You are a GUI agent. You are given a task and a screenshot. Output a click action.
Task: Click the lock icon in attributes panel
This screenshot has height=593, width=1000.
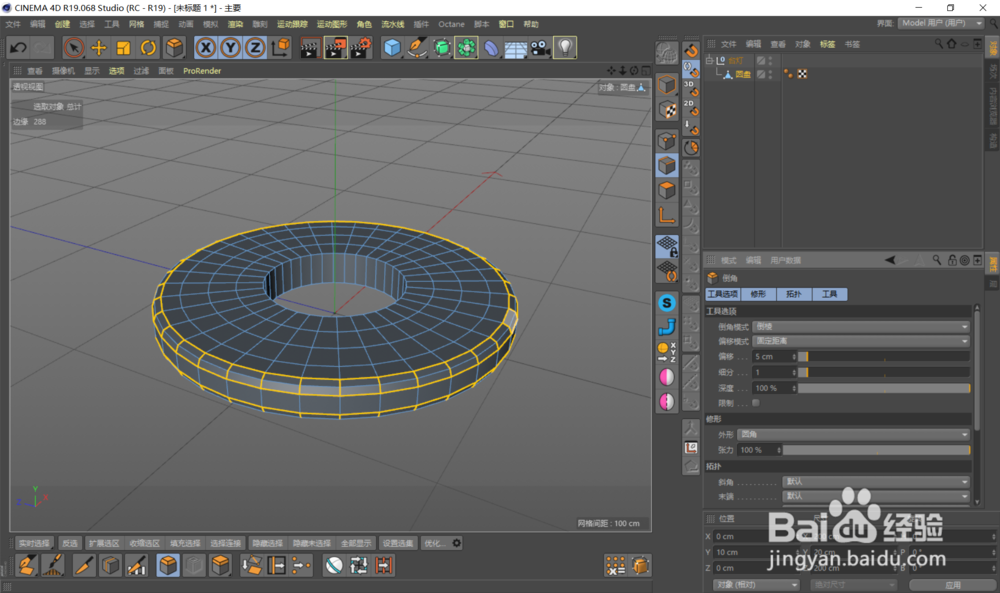tap(952, 260)
